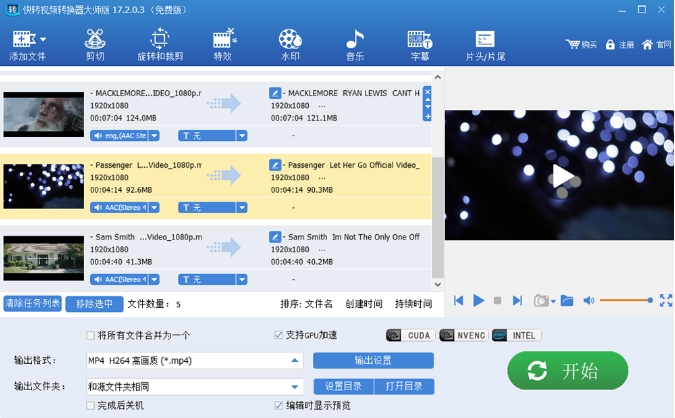Select the INTEL acceleration badge

coord(517,335)
